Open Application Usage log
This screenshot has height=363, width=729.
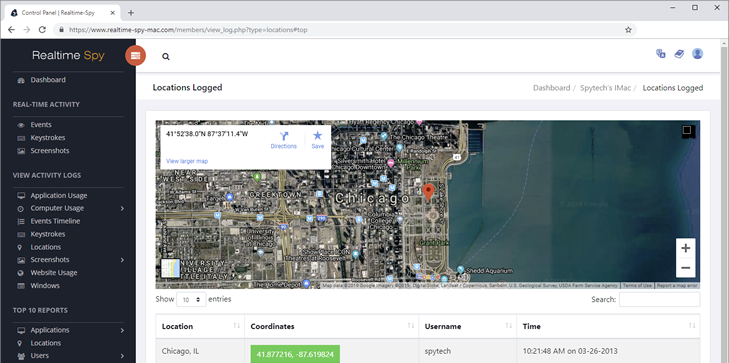coord(59,196)
